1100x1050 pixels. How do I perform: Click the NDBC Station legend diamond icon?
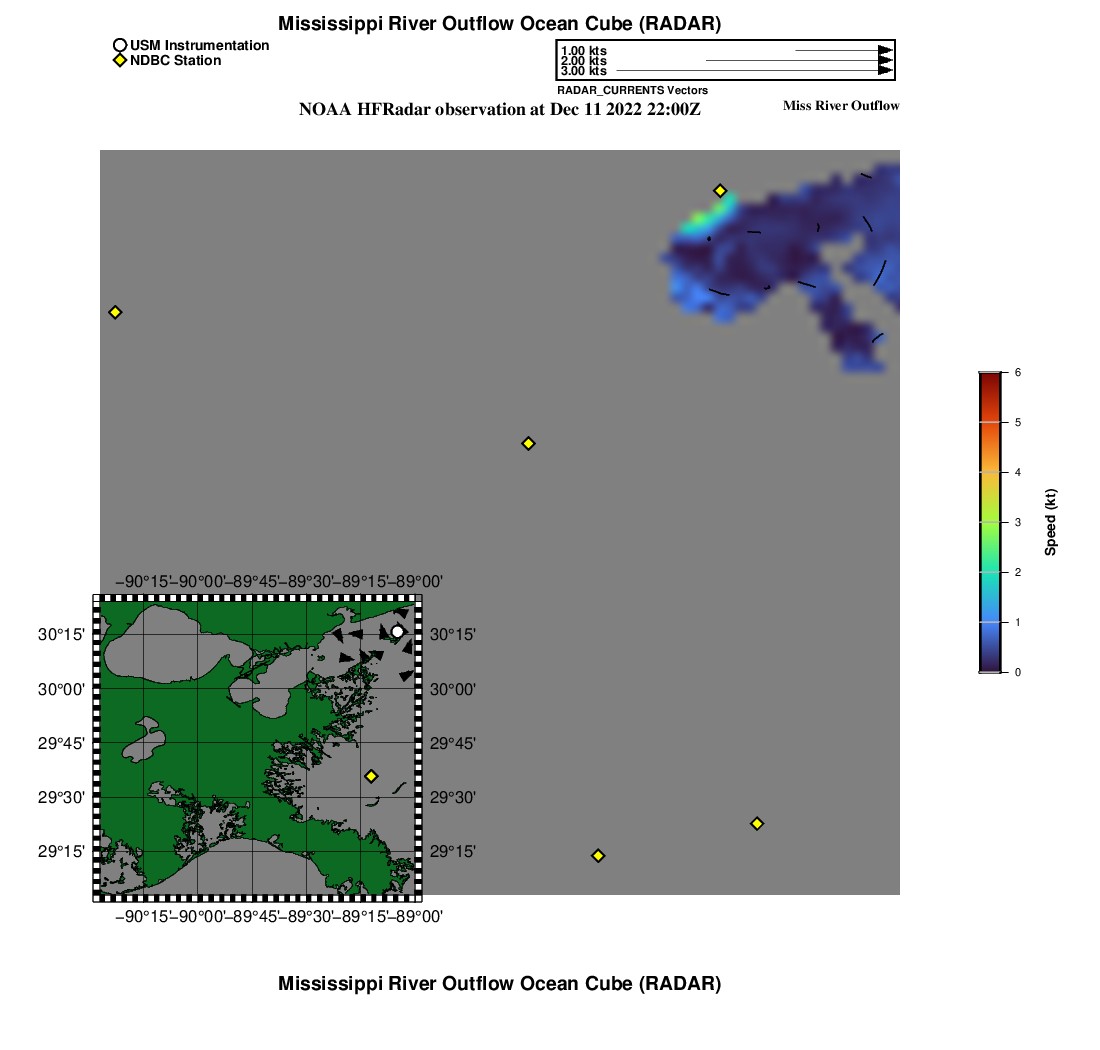point(120,61)
